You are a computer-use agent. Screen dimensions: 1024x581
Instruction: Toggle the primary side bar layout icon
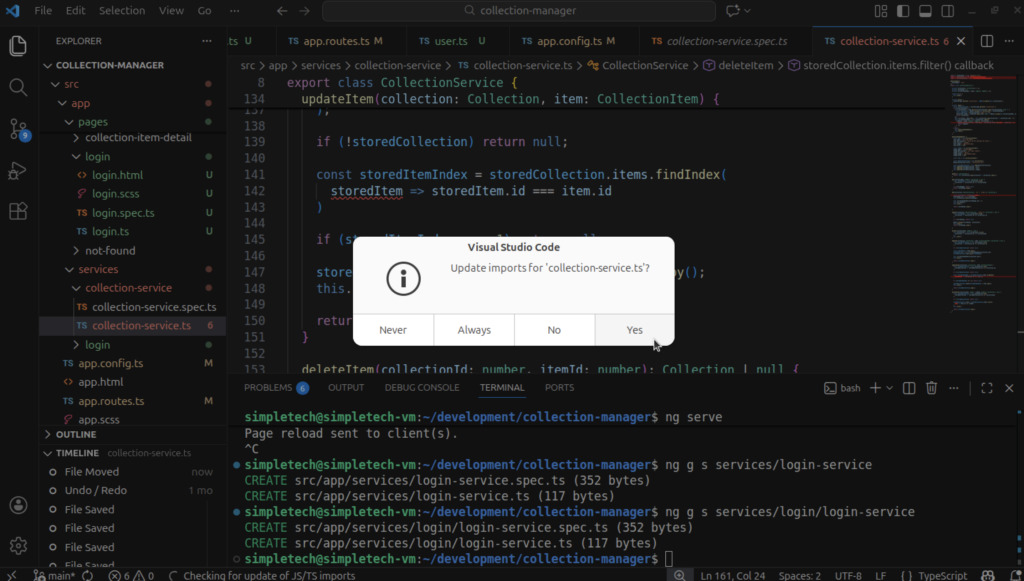point(903,11)
